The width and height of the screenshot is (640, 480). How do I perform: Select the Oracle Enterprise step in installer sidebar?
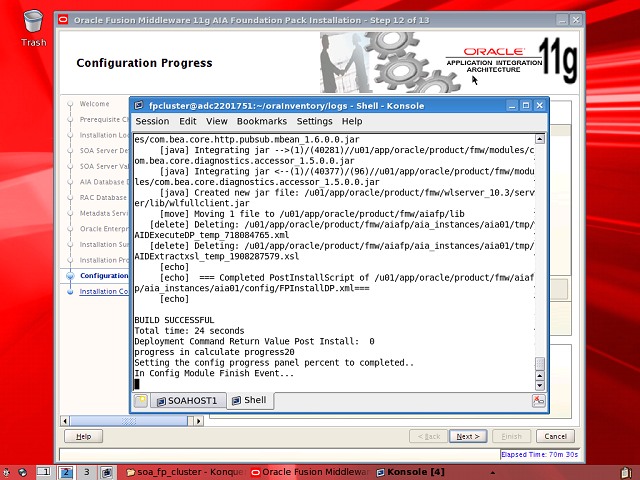click(x=104, y=229)
